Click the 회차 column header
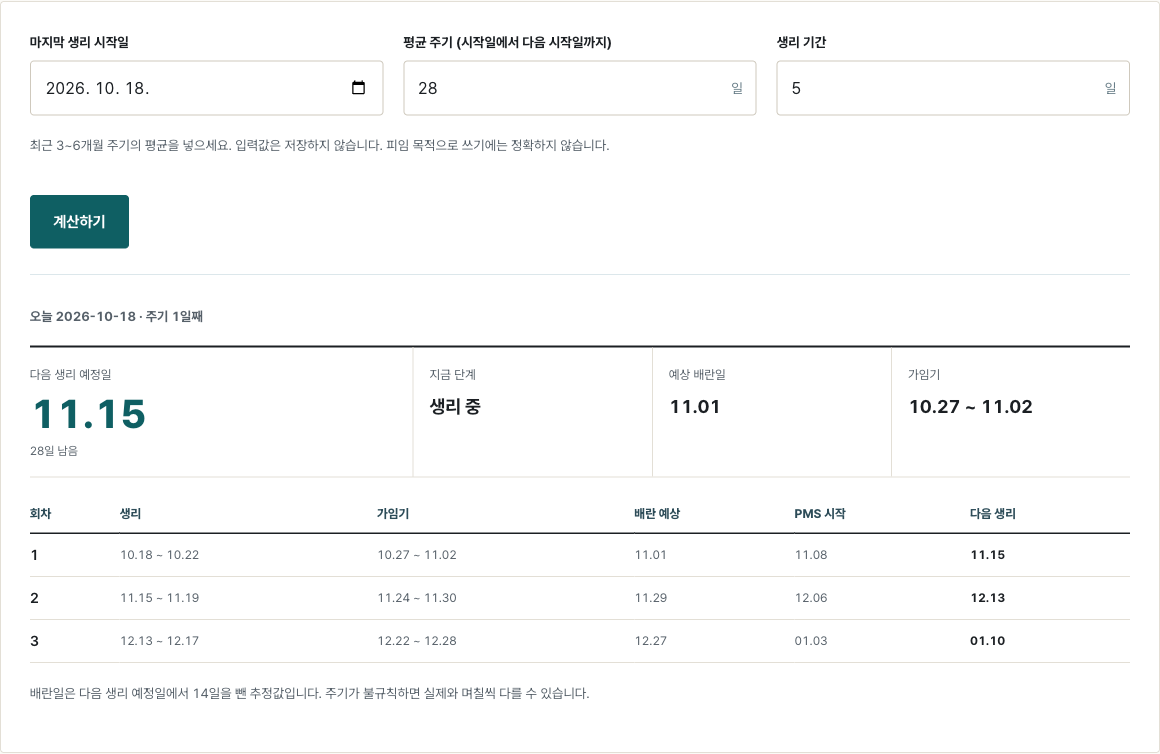This screenshot has width=1160, height=754. pyautogui.click(x=41, y=514)
